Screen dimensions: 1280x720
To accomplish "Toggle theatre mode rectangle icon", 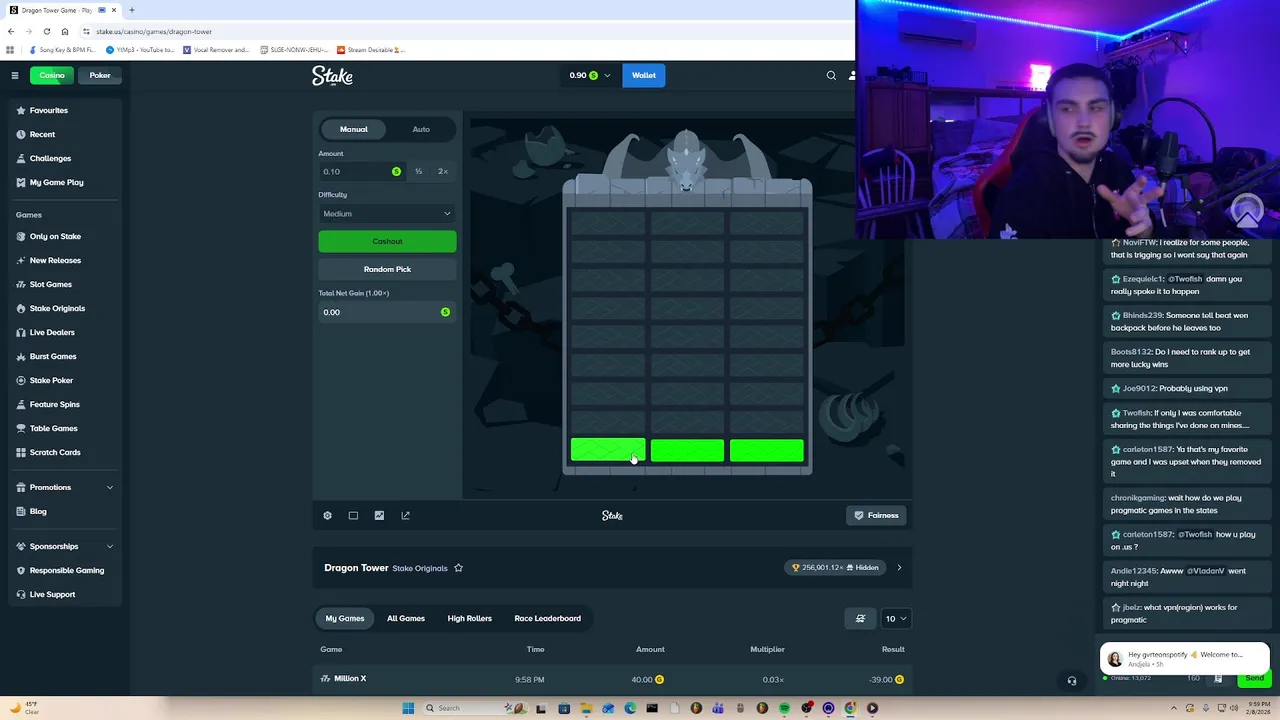I will click(x=353, y=515).
